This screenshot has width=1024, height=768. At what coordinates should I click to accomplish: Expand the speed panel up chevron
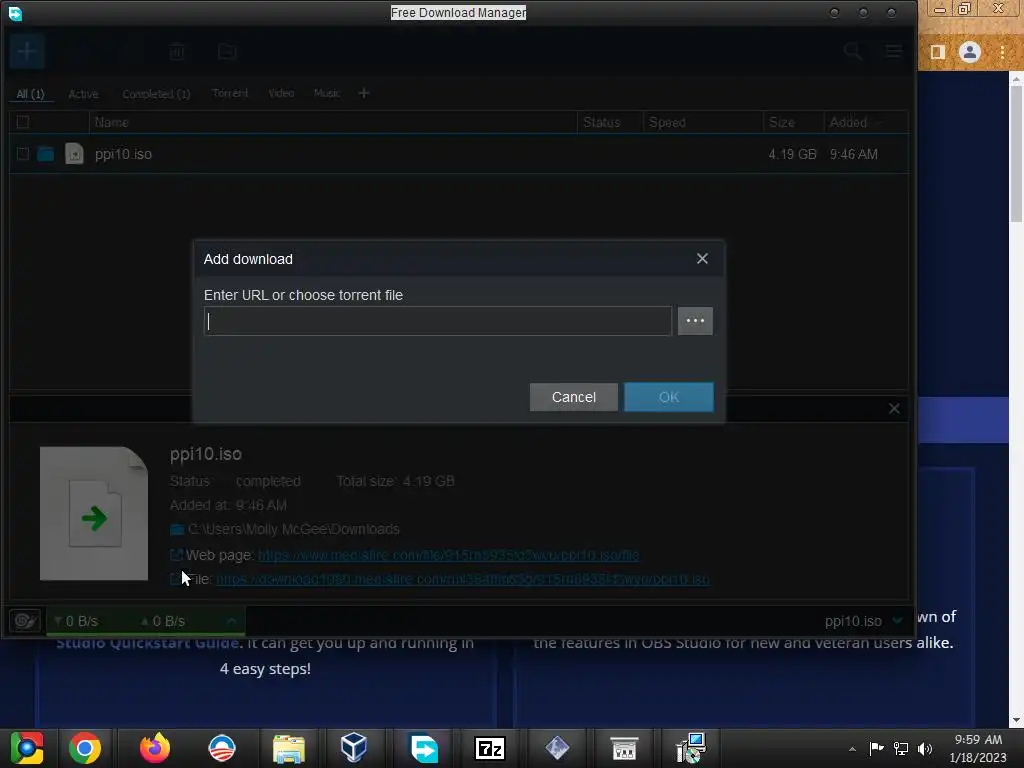(231, 620)
